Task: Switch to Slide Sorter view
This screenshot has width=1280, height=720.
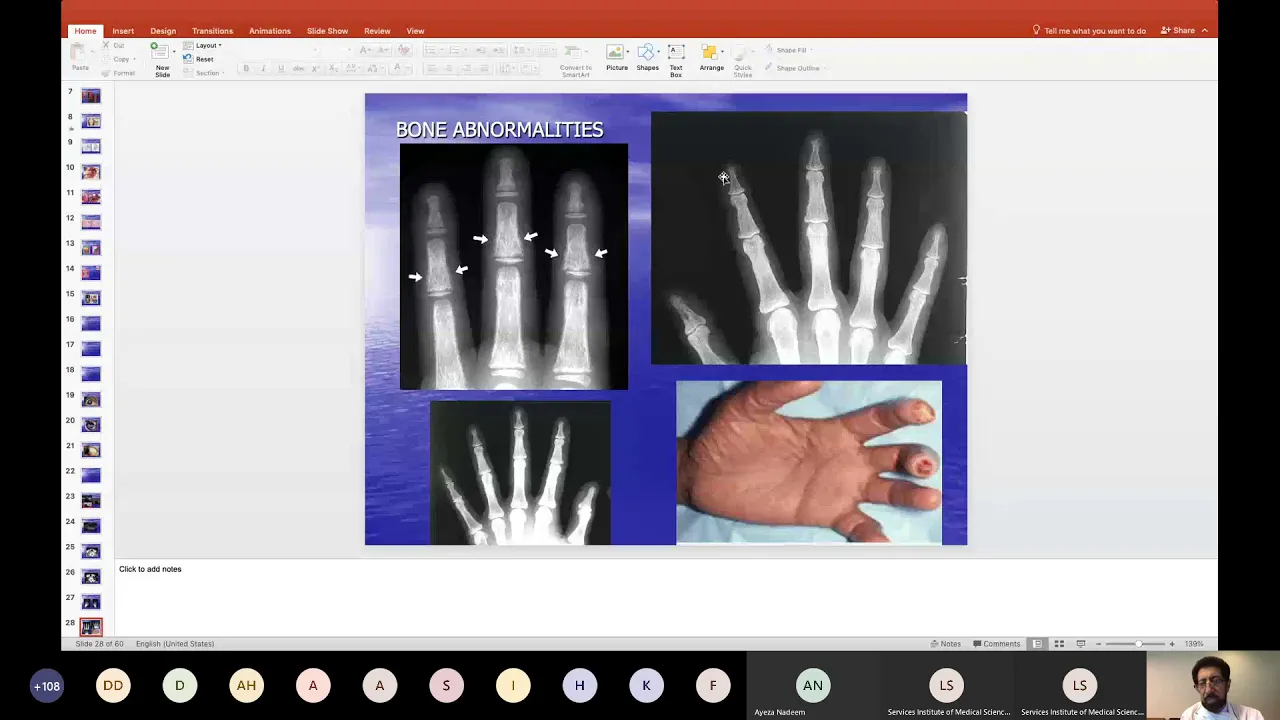Action: pos(1059,644)
